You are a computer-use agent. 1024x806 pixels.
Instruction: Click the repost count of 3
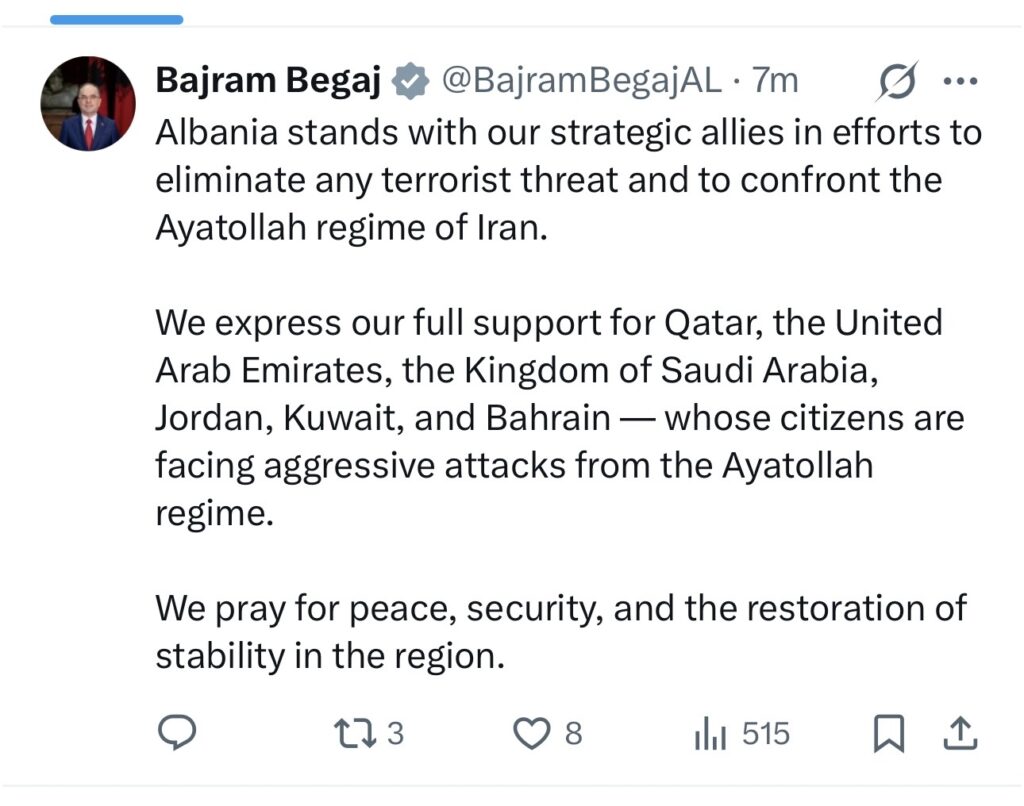(x=395, y=734)
